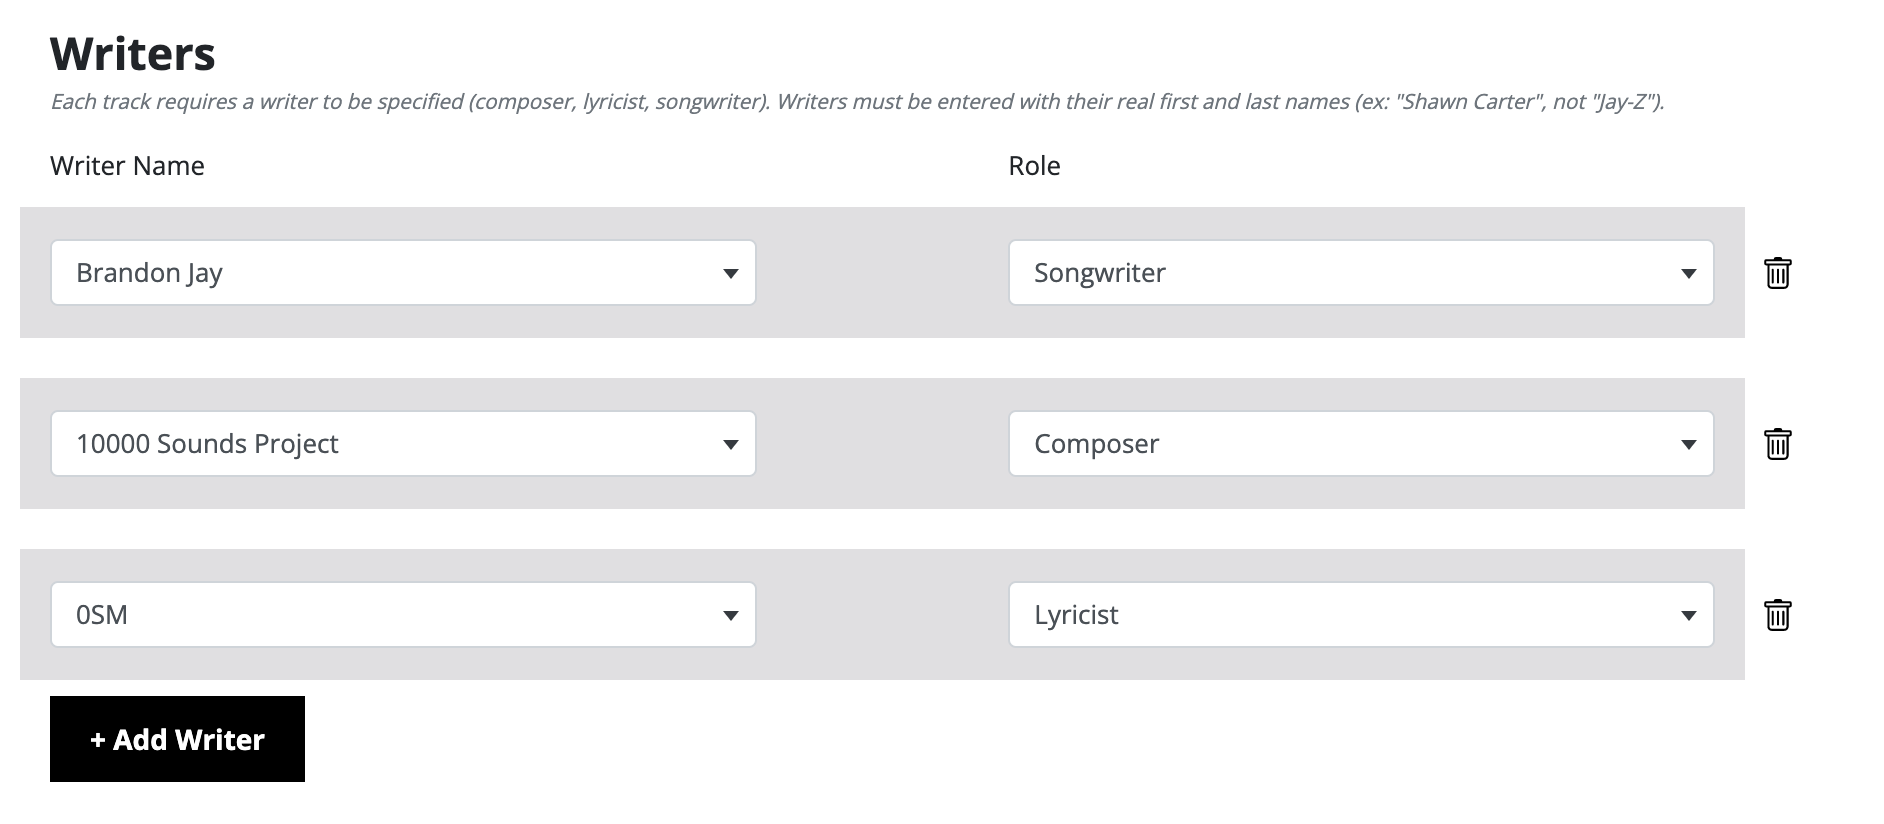Open the 0SM writer name dropdown
Screen dimensions: 1884x824
pyautogui.click(x=403, y=615)
